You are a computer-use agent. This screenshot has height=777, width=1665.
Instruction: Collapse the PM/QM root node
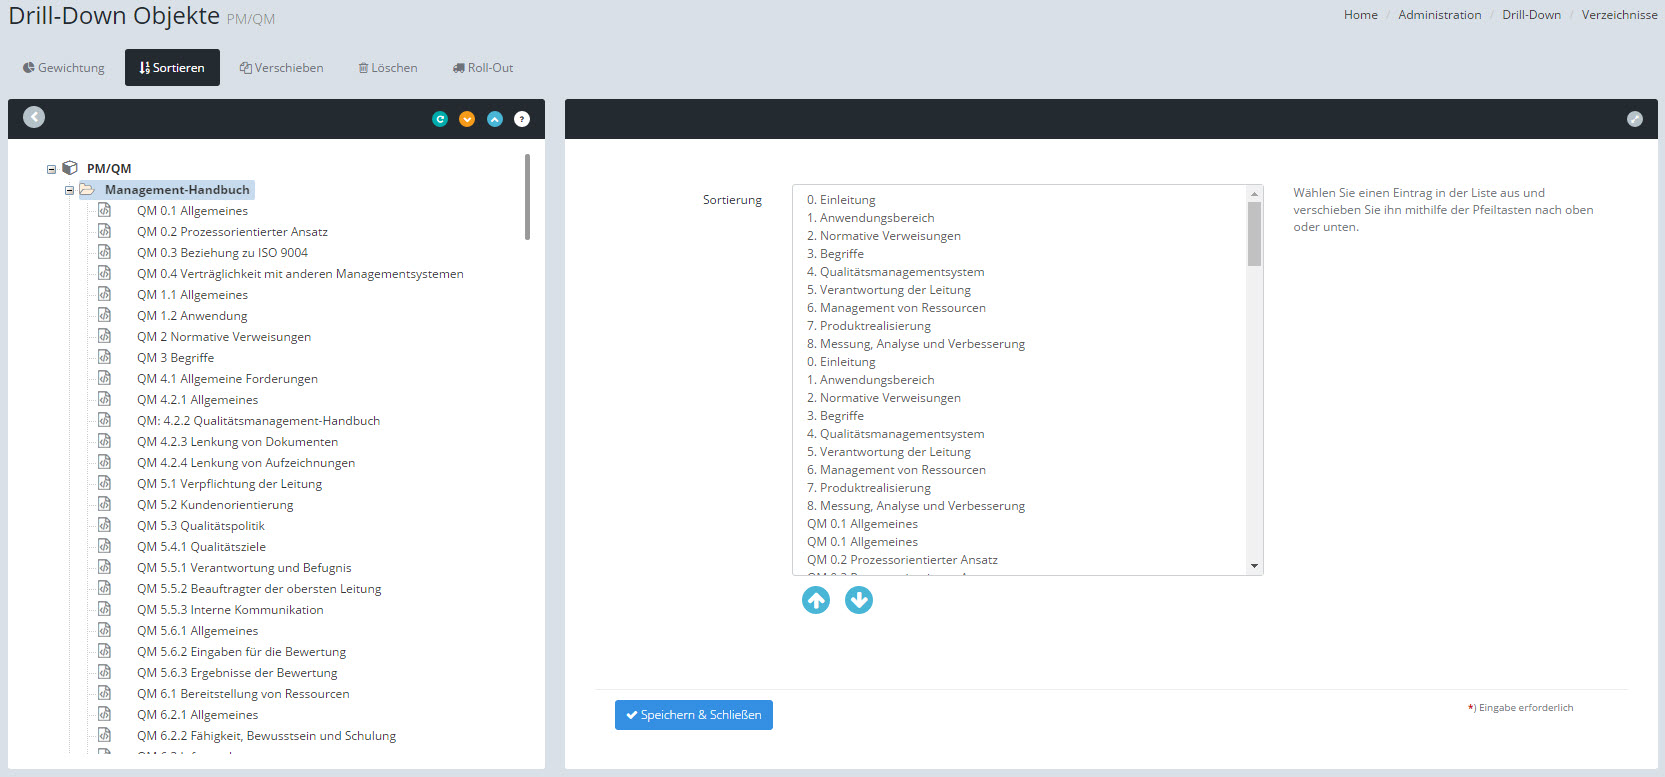(x=52, y=169)
